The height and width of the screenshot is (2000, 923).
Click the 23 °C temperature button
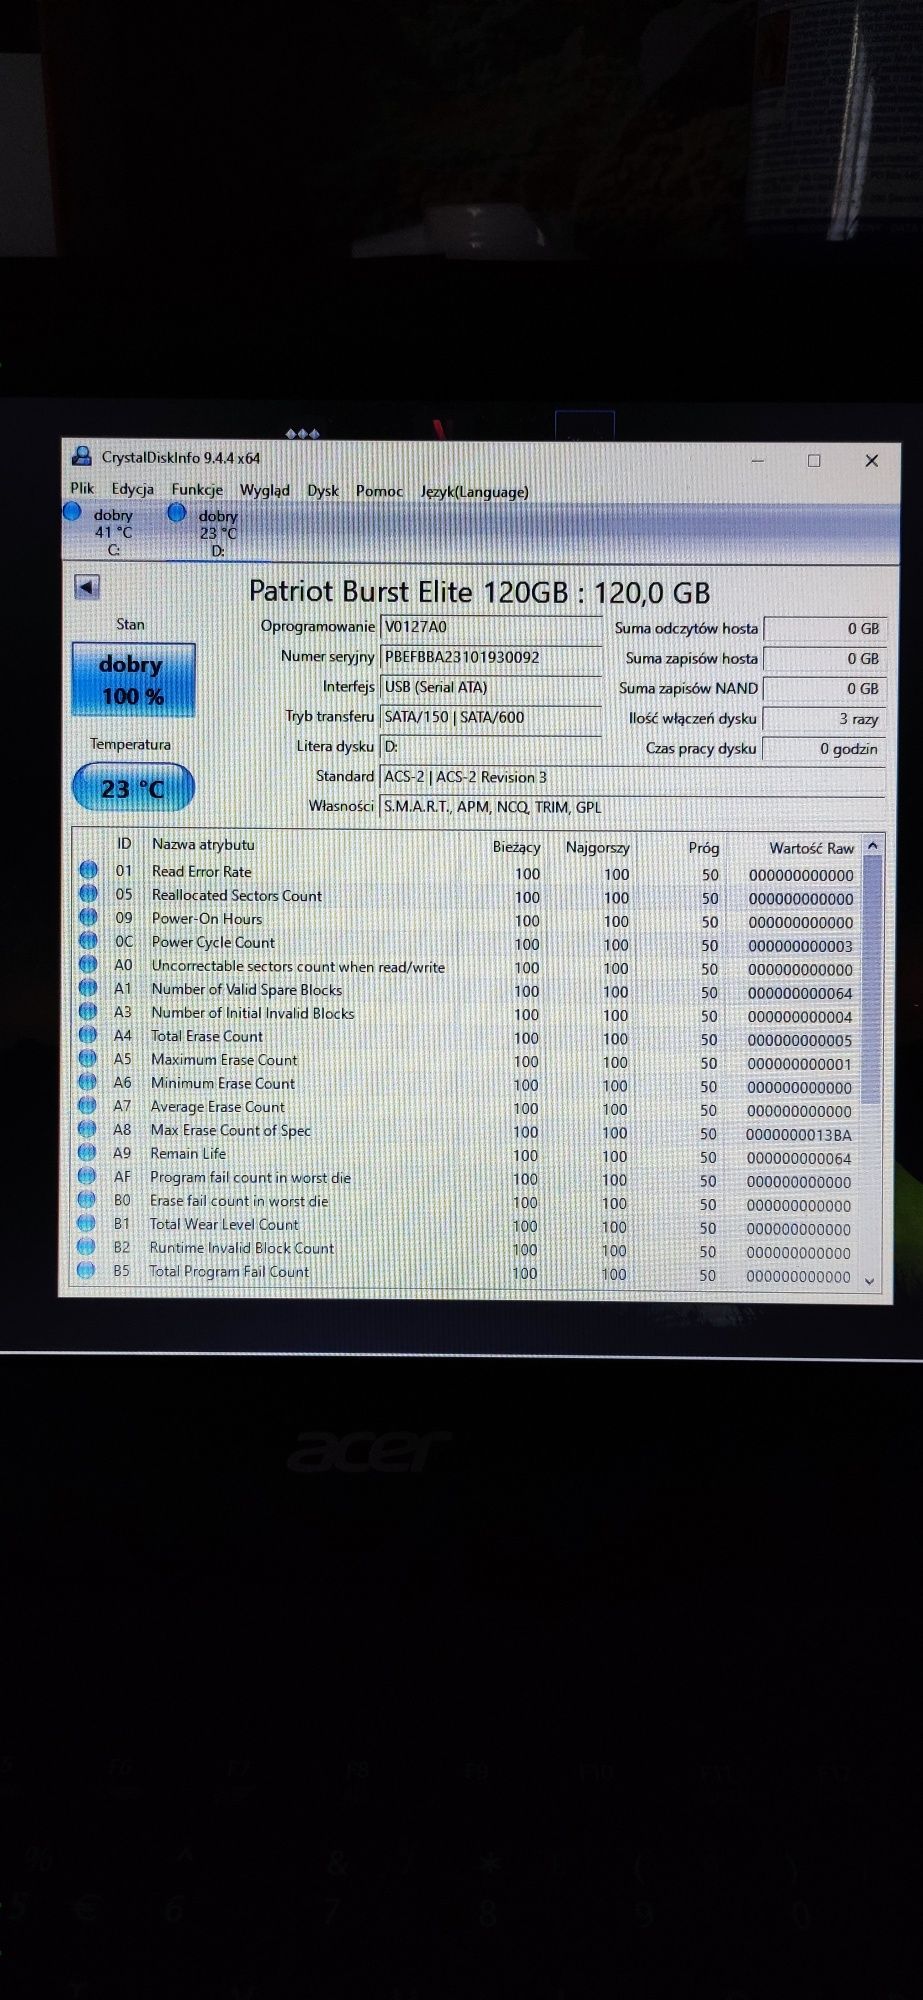(x=133, y=788)
